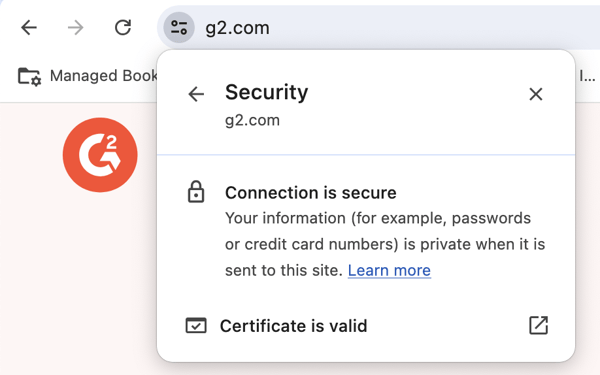Screen dimensions: 600x375
Task: Click the Connection is secure heading
Action: click(x=311, y=193)
